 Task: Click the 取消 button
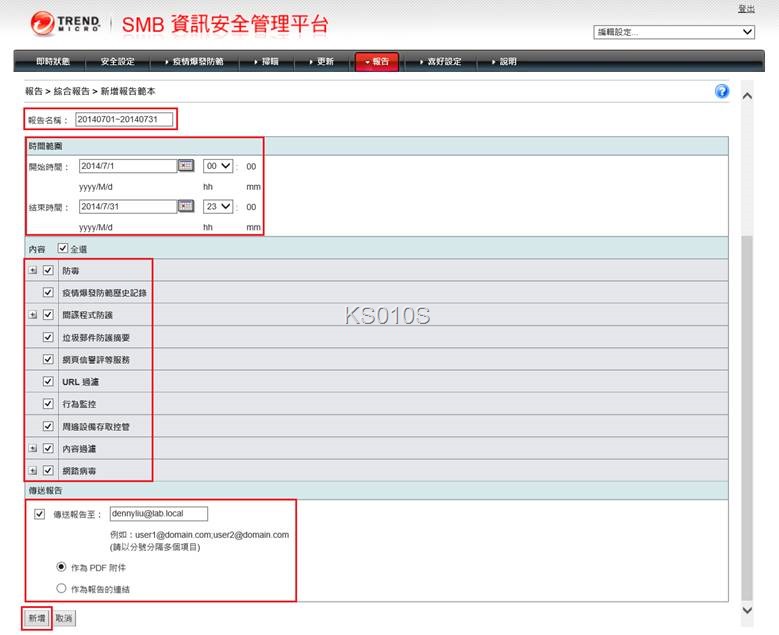click(64, 618)
